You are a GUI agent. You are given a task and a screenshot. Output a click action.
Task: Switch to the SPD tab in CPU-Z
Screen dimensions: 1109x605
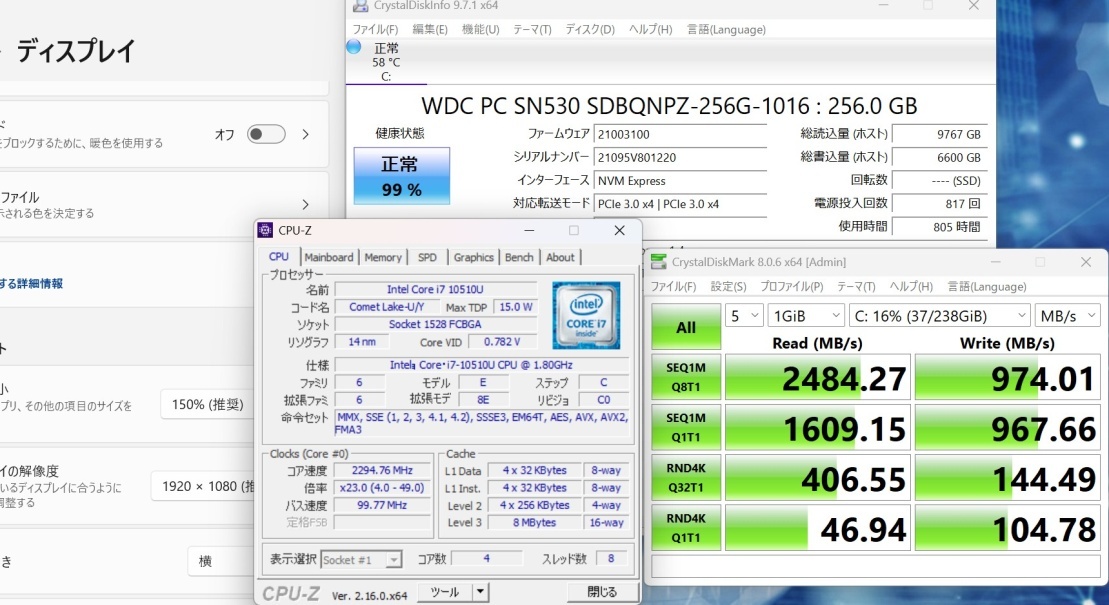click(x=427, y=258)
